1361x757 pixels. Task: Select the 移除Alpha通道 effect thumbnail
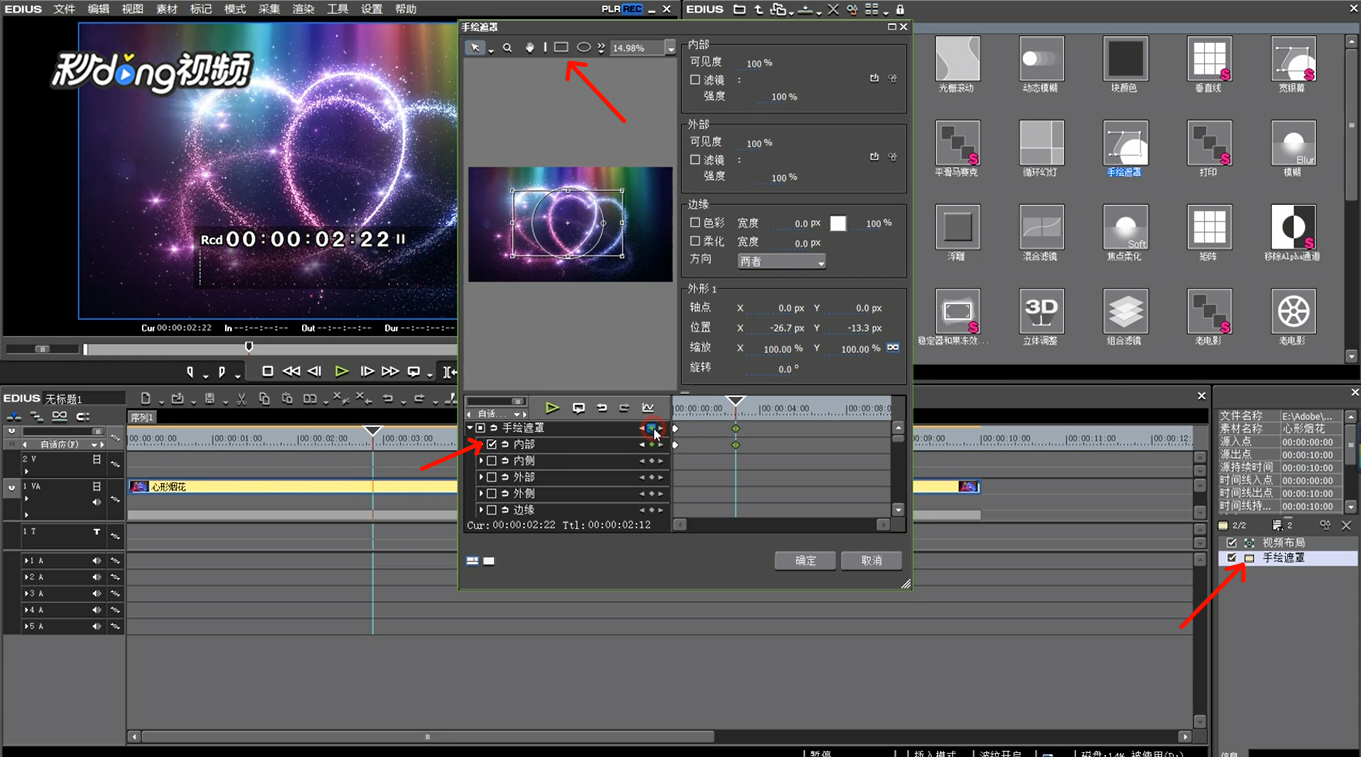click(x=1293, y=233)
